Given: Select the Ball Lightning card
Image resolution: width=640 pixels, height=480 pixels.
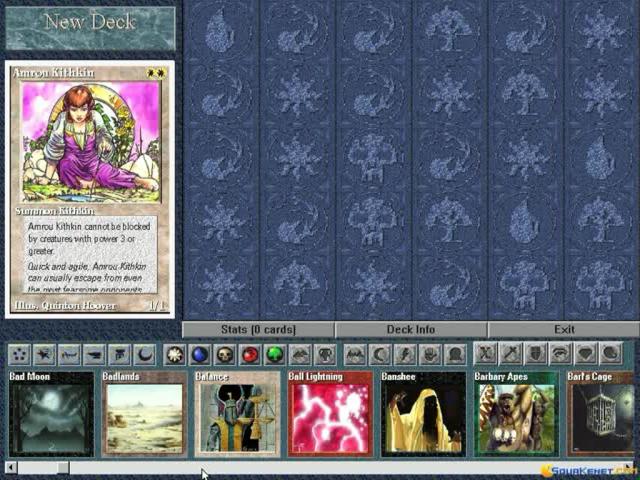Looking at the screenshot, I should (330, 414).
